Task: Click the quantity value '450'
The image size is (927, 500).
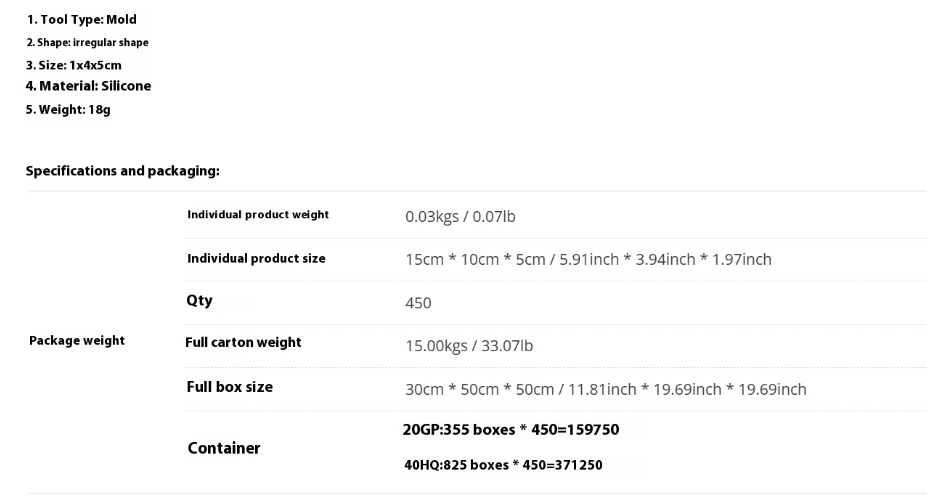Action: pos(418,303)
